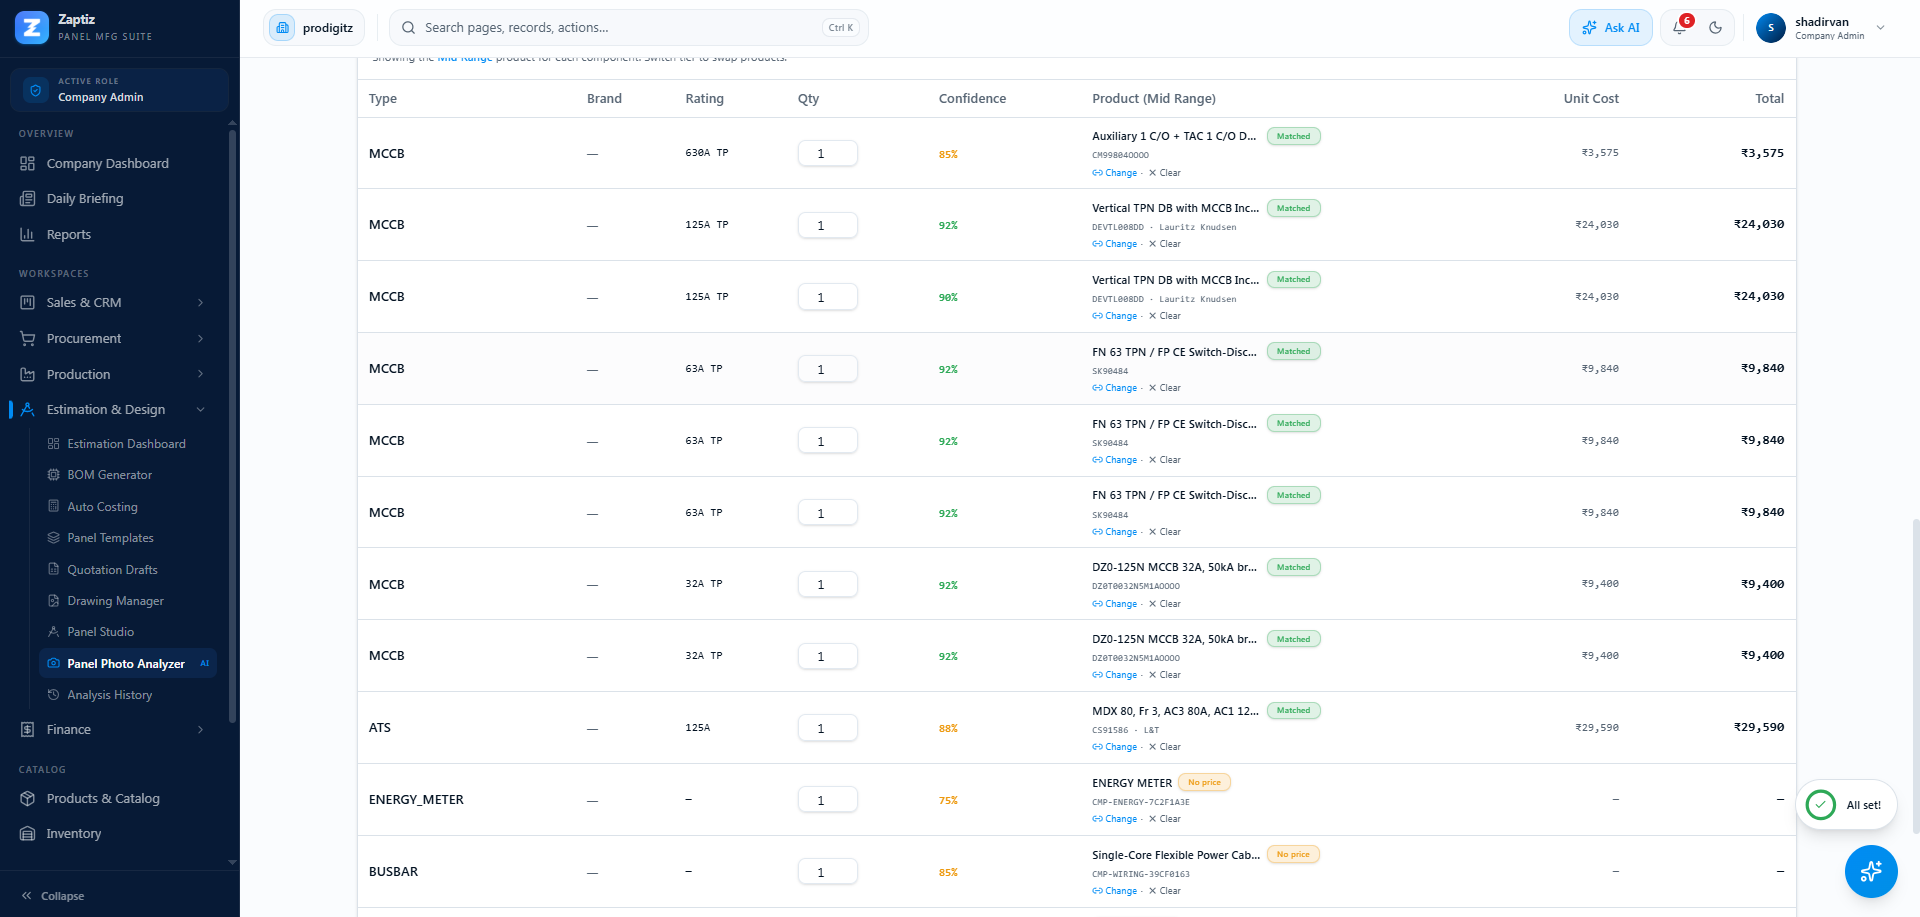The height and width of the screenshot is (917, 1920).
Task: Clear product on ENERGY_METER row
Action: coord(1165,819)
